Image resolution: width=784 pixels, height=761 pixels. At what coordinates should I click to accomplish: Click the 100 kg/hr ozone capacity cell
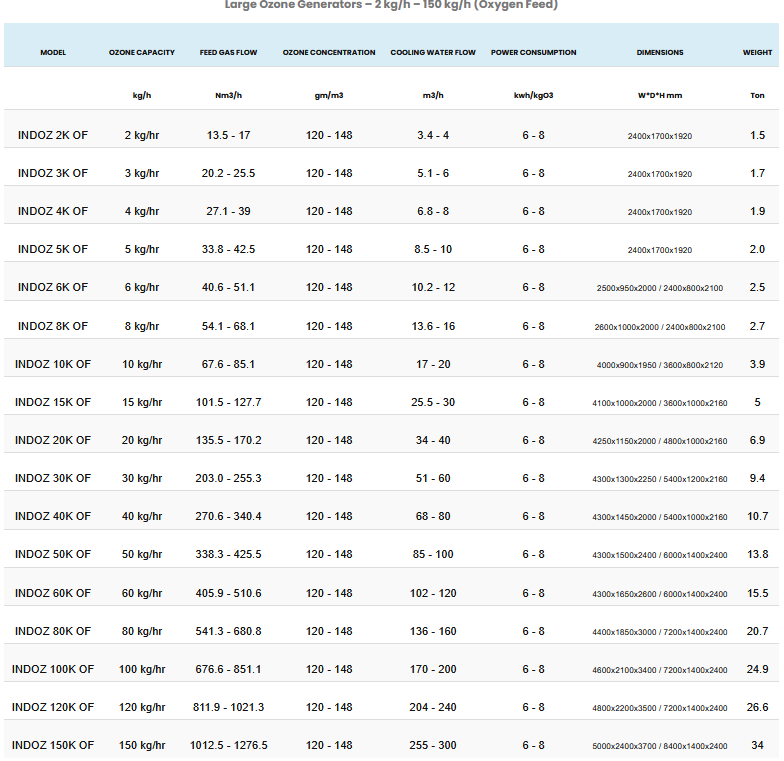(x=142, y=669)
